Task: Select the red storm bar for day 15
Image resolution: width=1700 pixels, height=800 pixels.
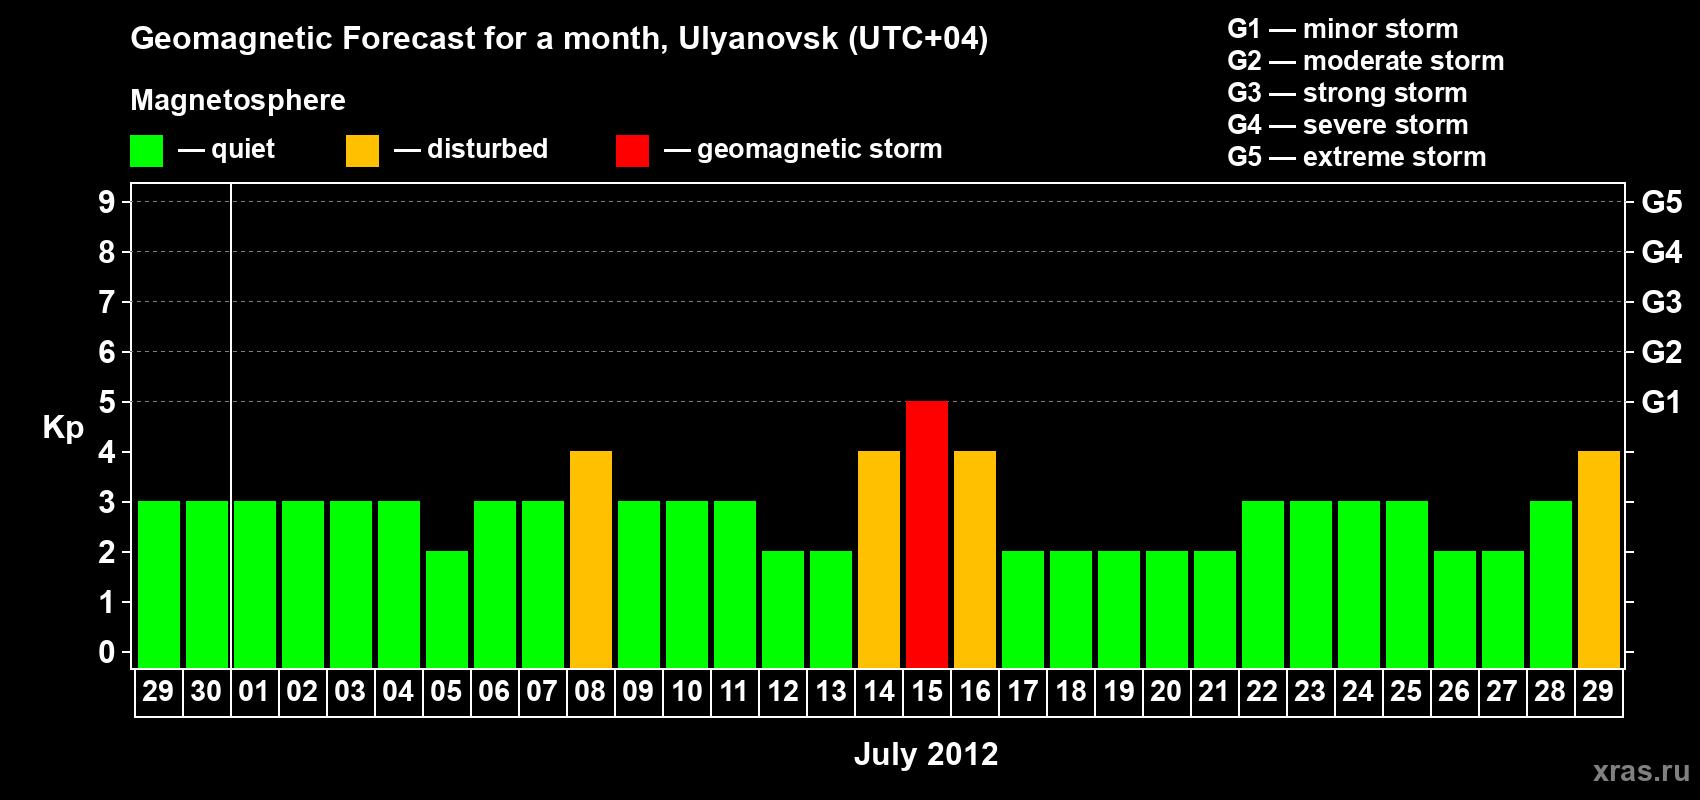Action: click(x=927, y=534)
